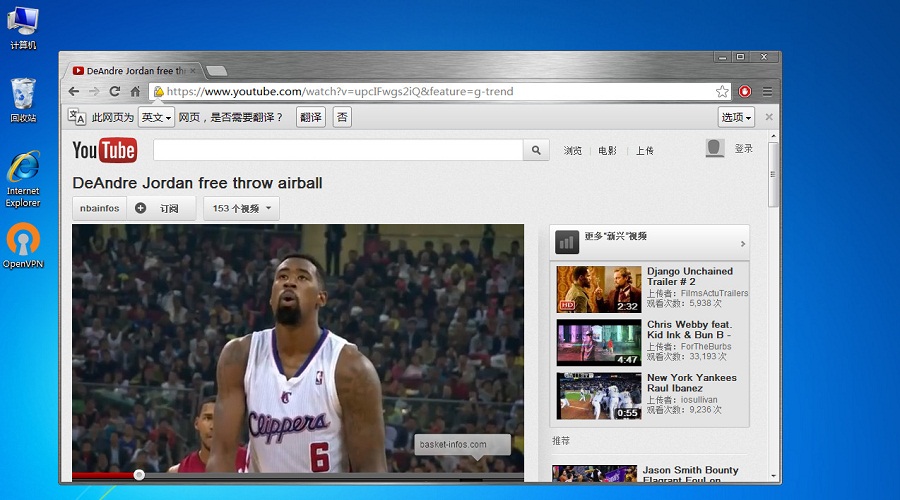
Task: Click the plus icon beside 订阅
Action: tap(141, 208)
